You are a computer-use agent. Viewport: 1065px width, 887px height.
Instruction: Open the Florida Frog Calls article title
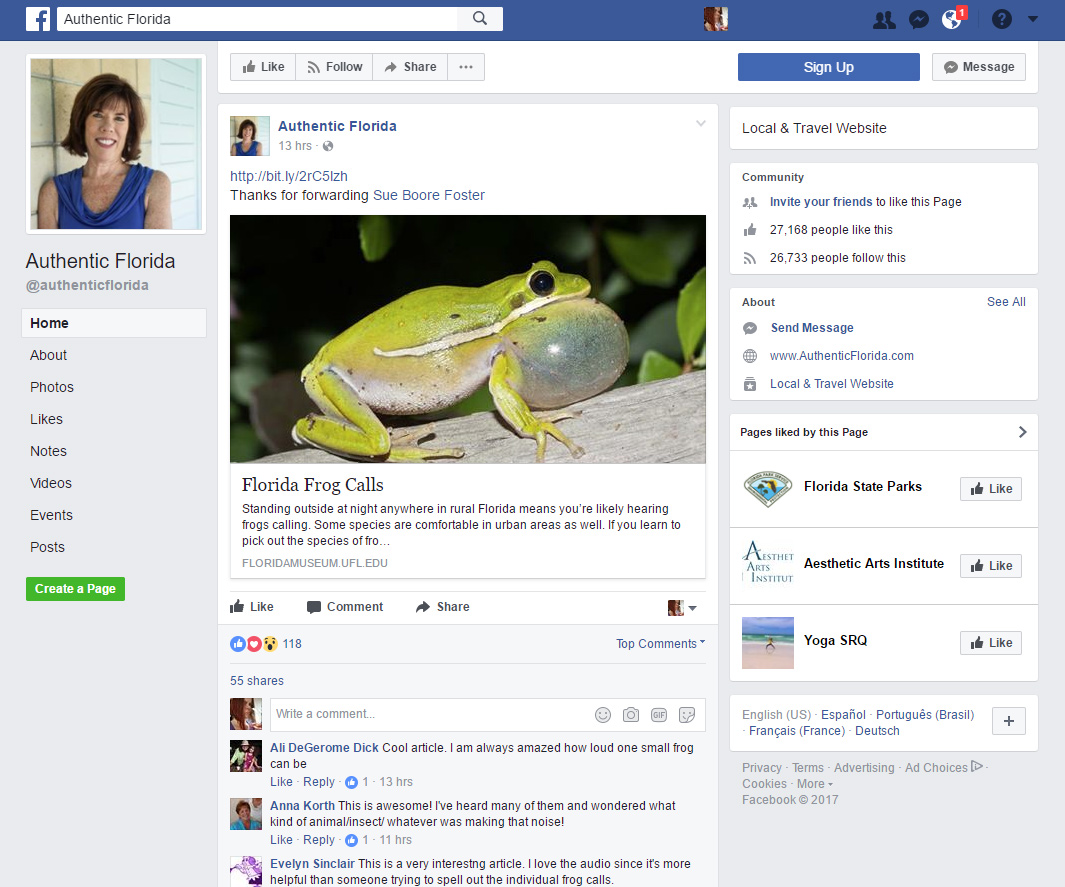tap(312, 485)
